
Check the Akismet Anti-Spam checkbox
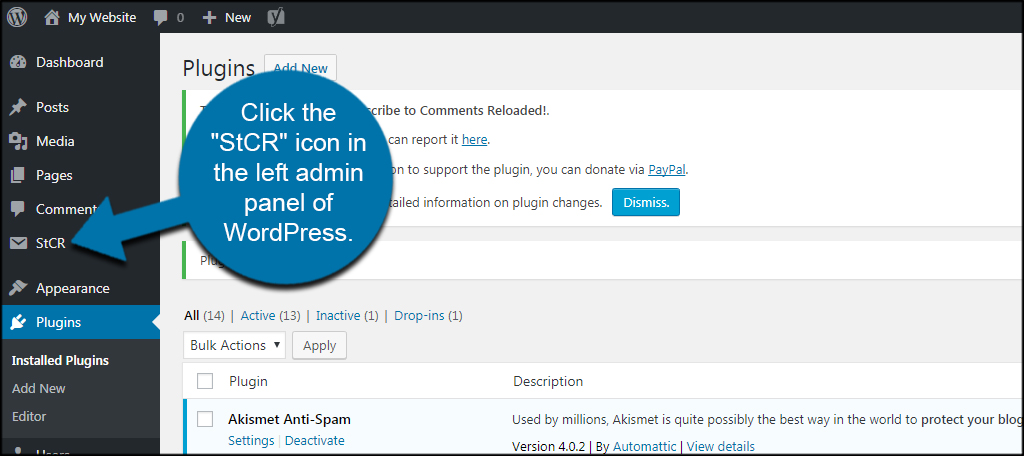(x=205, y=419)
